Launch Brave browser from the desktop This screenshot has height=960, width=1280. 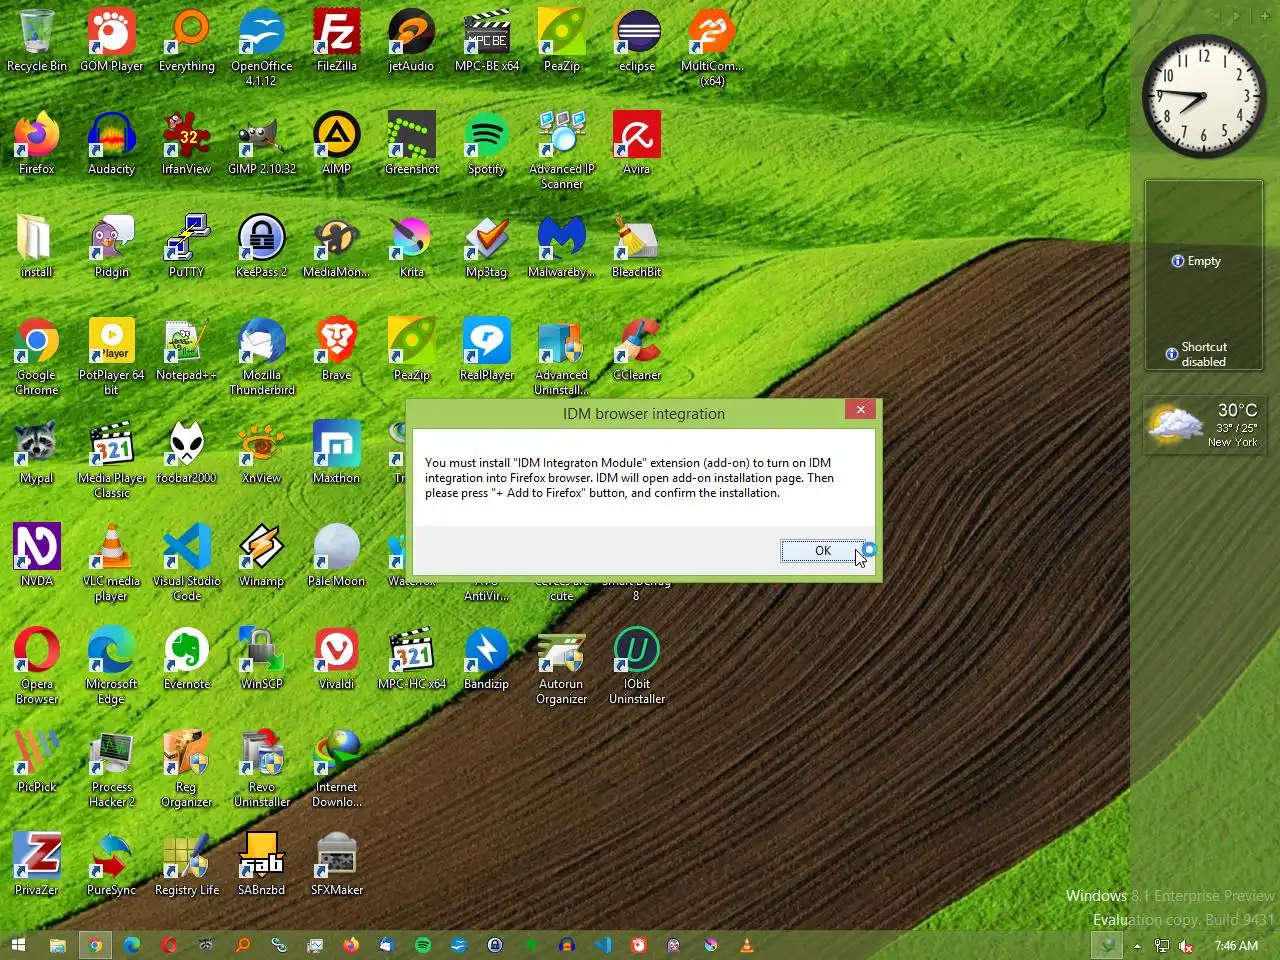[x=337, y=350]
